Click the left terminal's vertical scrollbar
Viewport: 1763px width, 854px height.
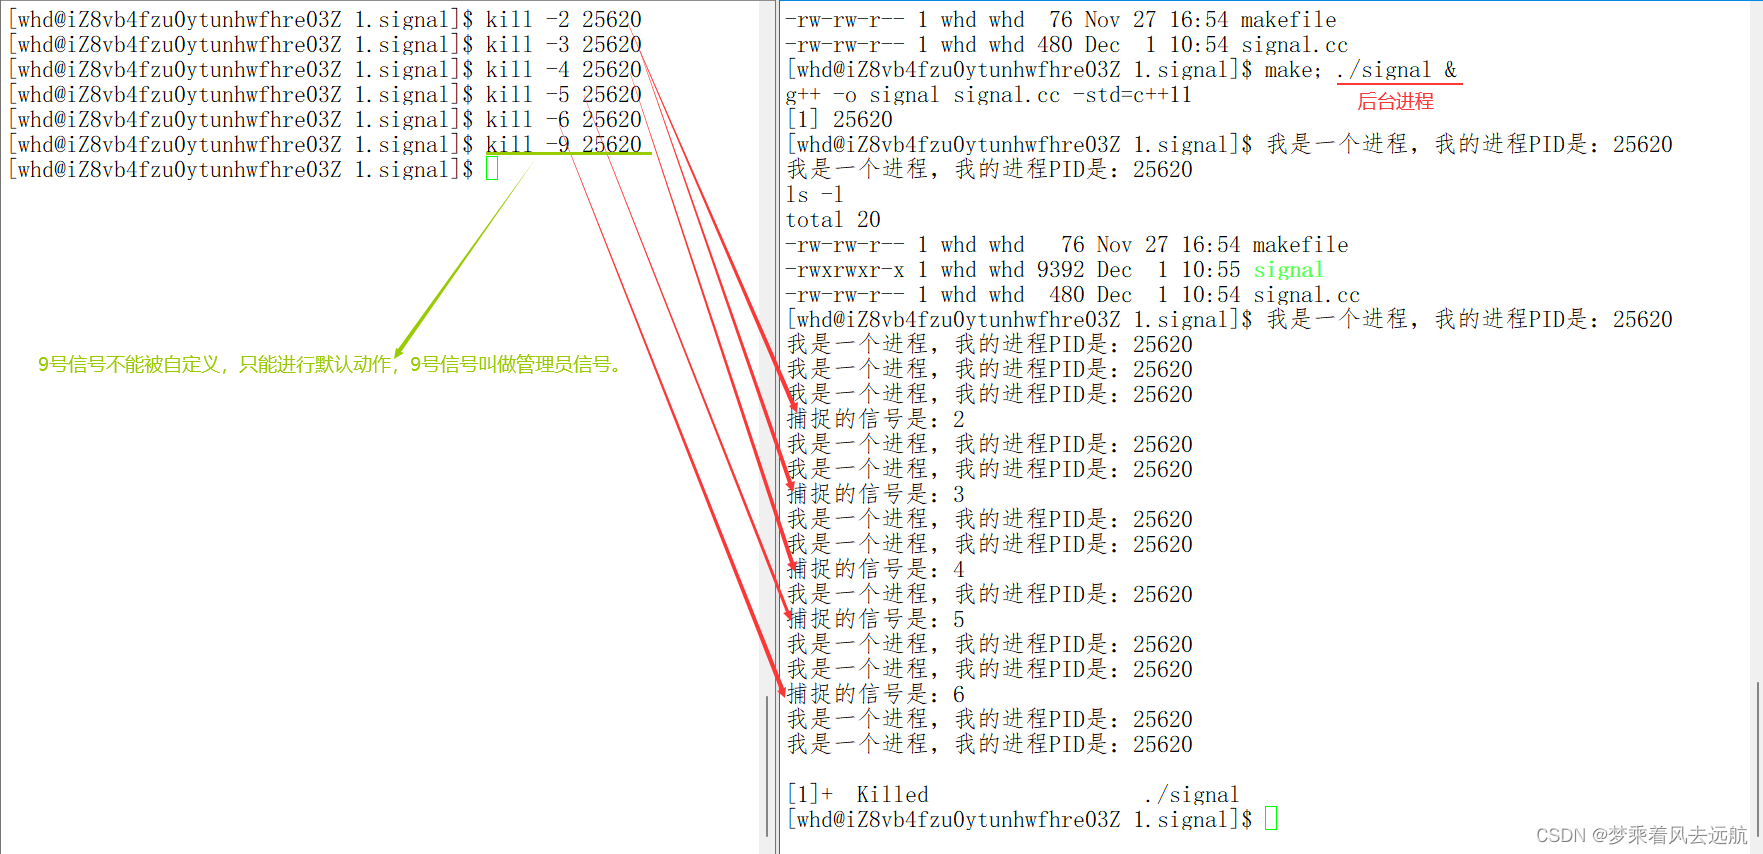coord(767,766)
